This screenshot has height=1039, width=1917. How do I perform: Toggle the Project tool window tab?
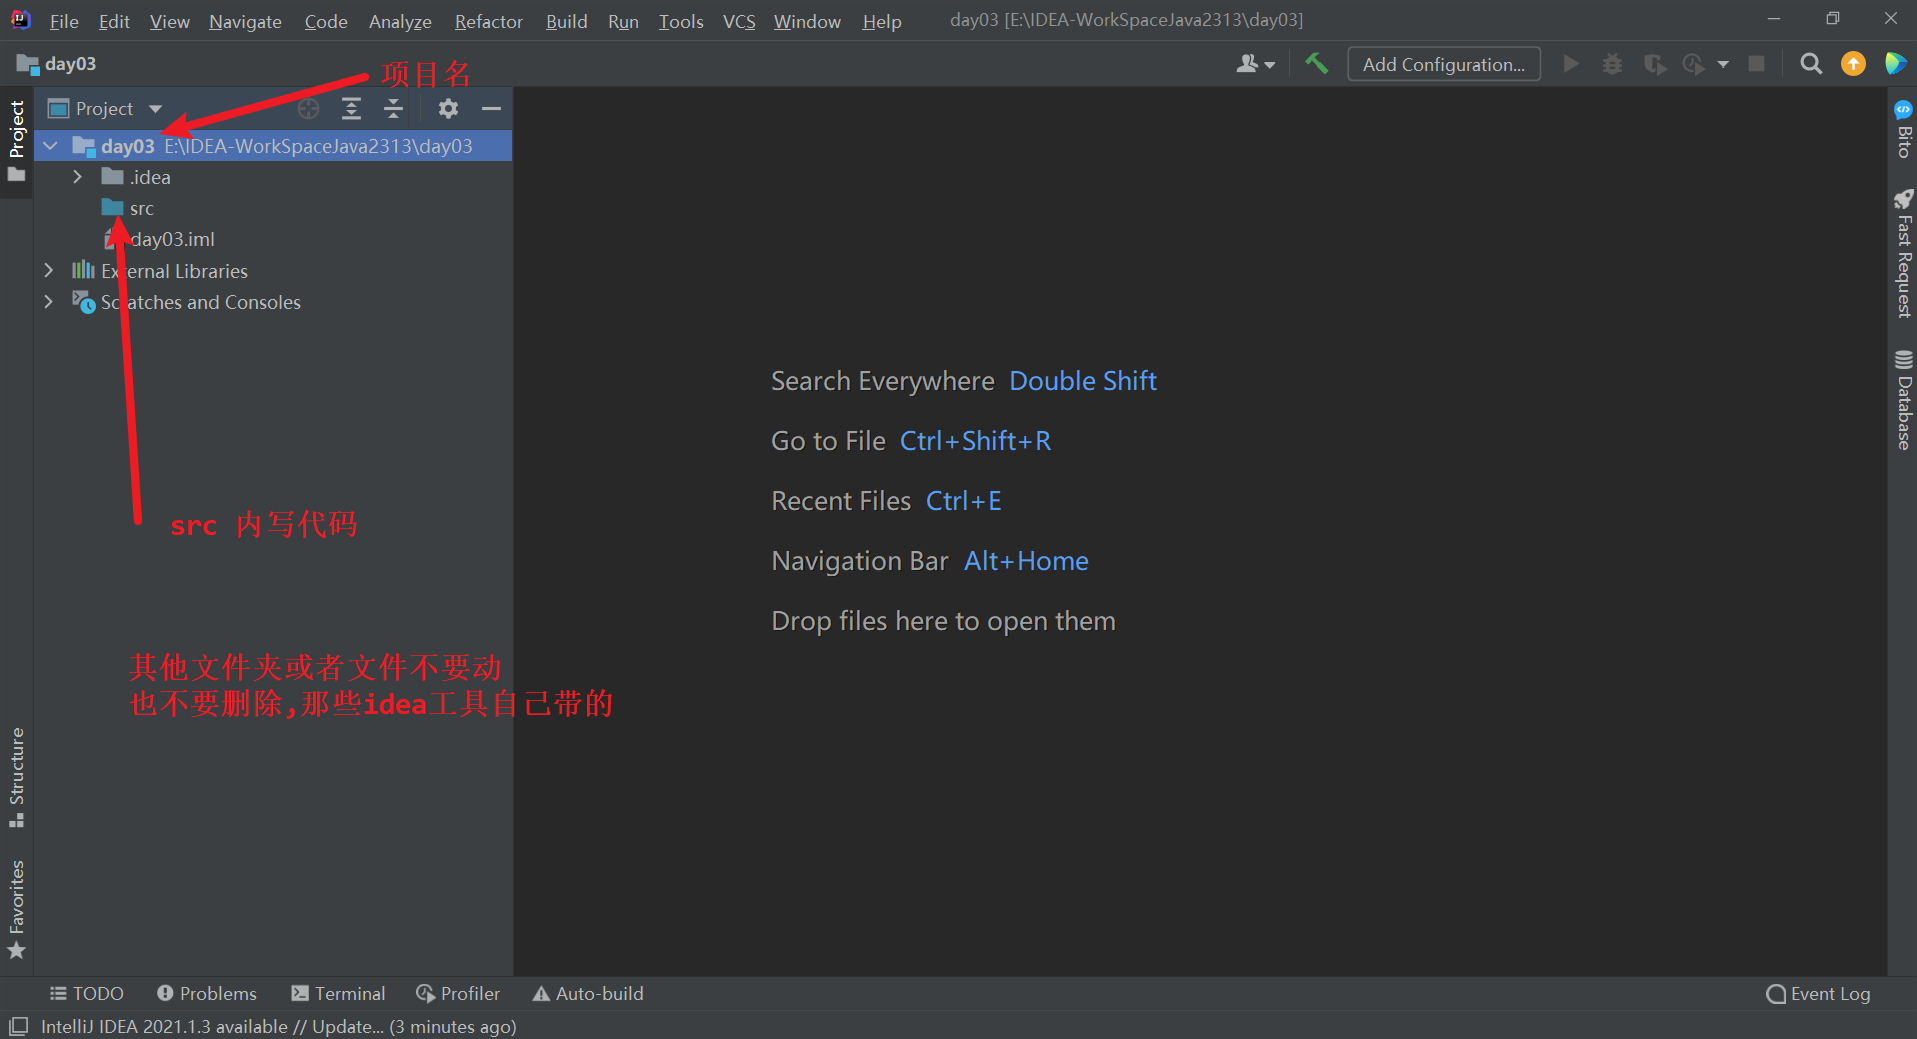coord(17,141)
